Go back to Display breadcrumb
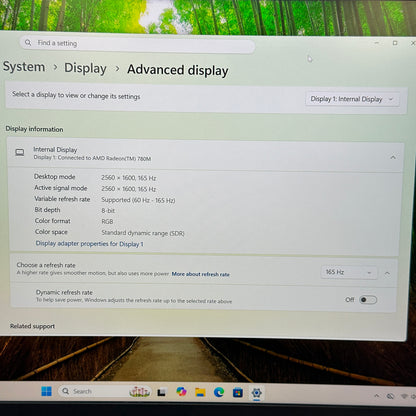The width and height of the screenshot is (416, 416). click(85, 68)
